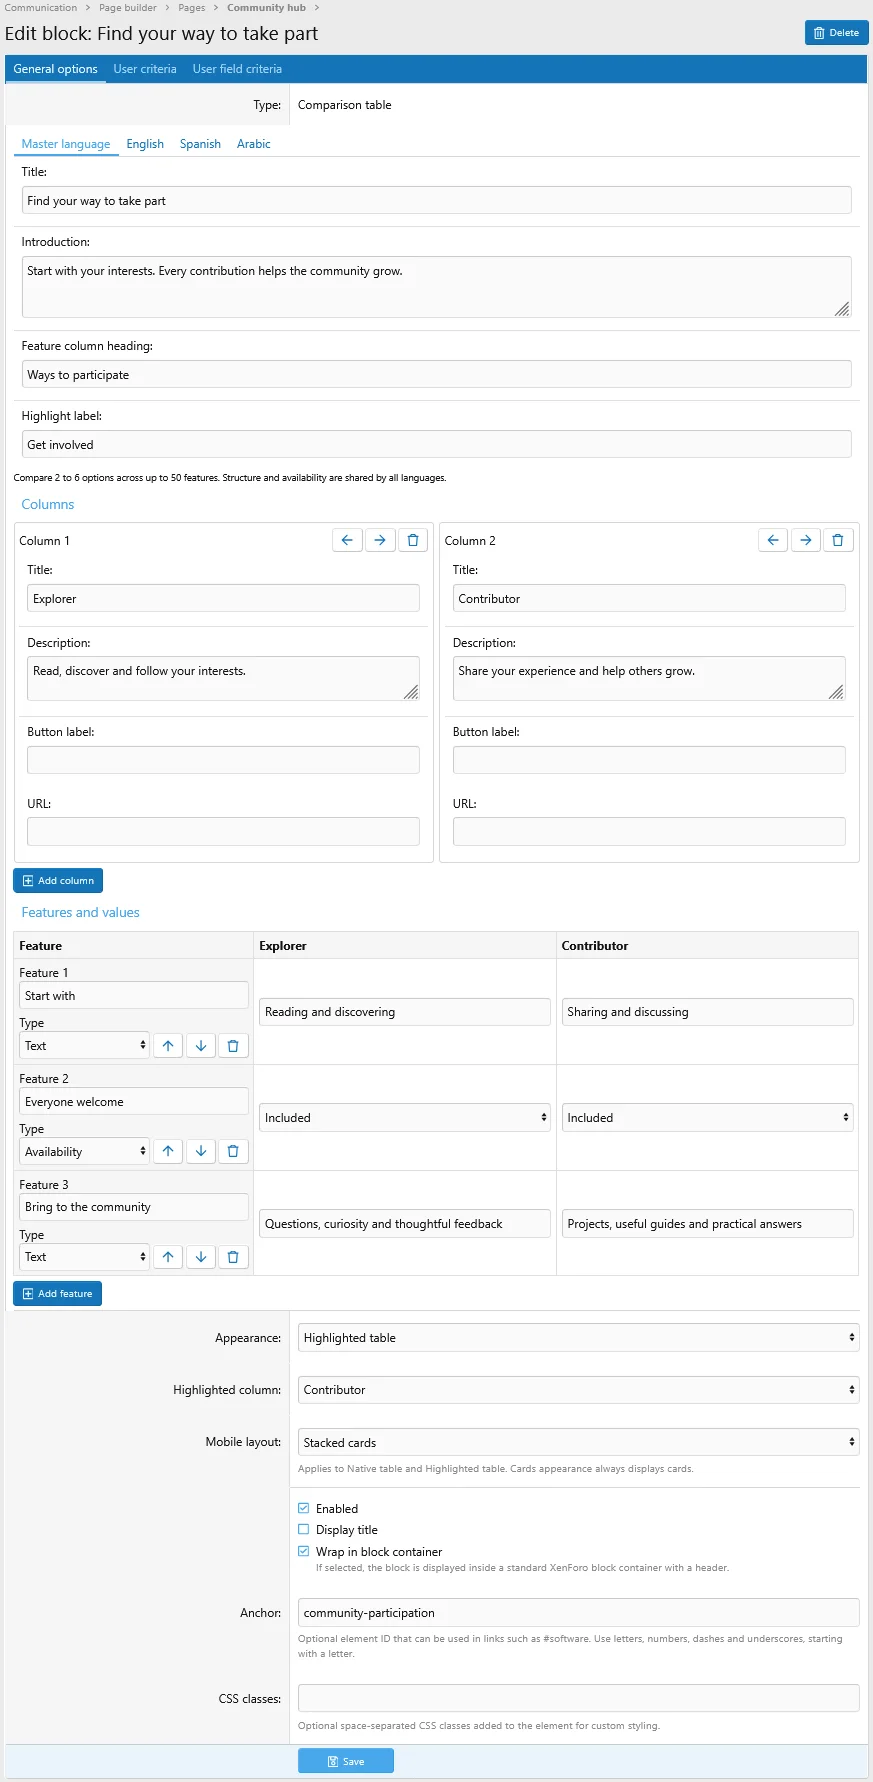The width and height of the screenshot is (873, 1782).
Task: Go to Communication breadcrumb link
Action: coord(41,8)
